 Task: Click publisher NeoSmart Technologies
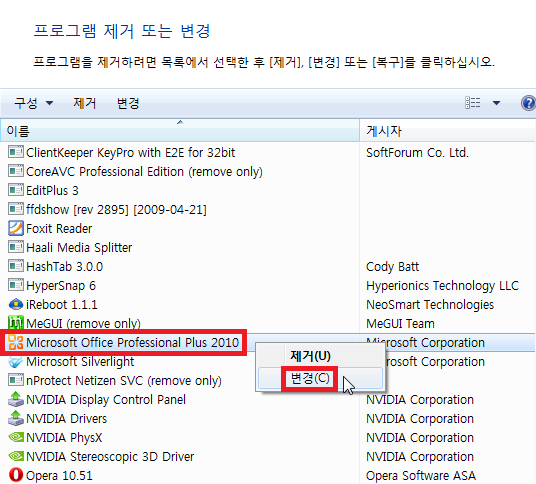(x=430, y=304)
